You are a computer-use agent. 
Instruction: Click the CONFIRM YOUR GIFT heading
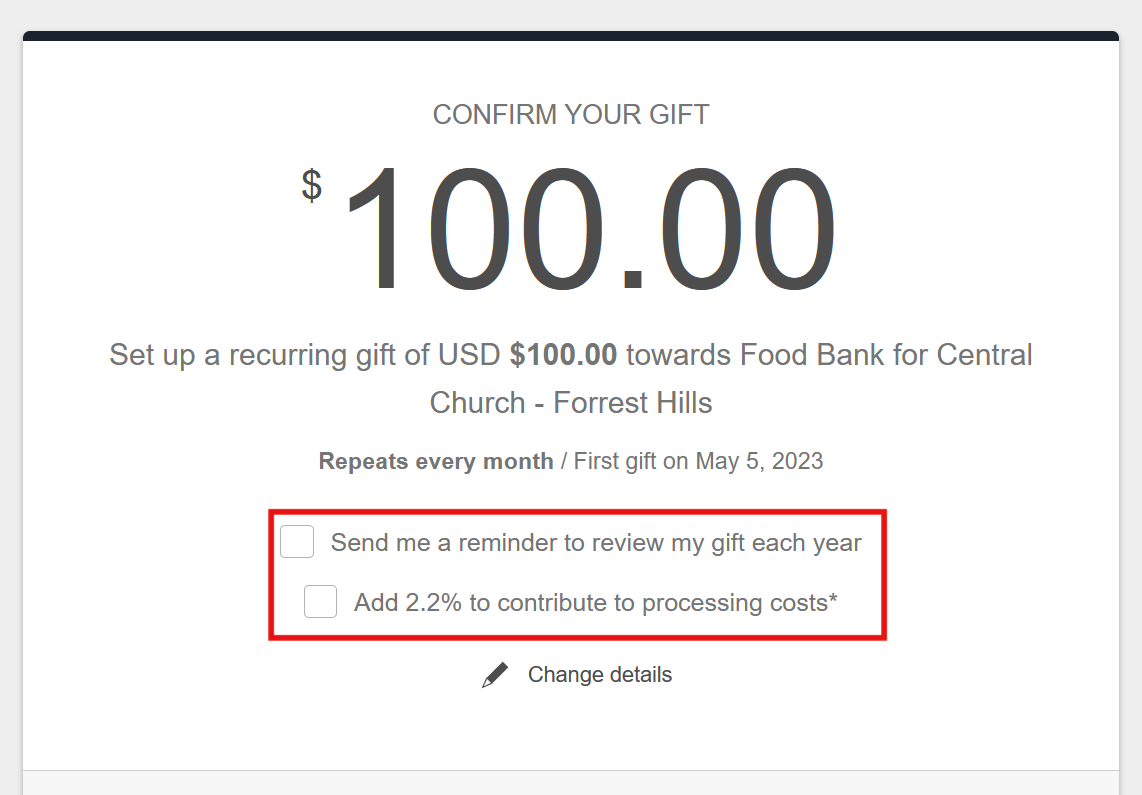pyautogui.click(x=570, y=114)
